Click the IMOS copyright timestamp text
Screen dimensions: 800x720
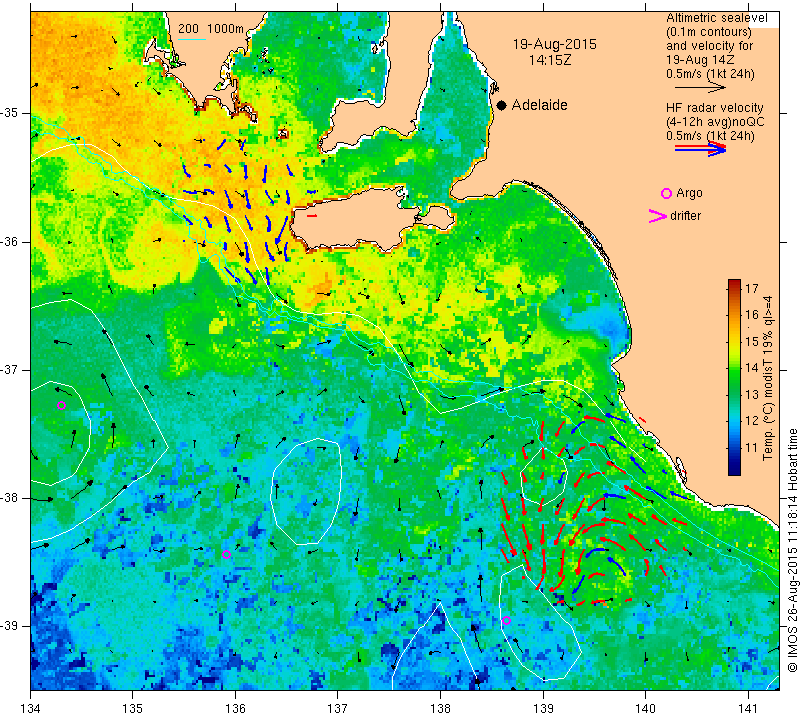[x=792, y=550]
